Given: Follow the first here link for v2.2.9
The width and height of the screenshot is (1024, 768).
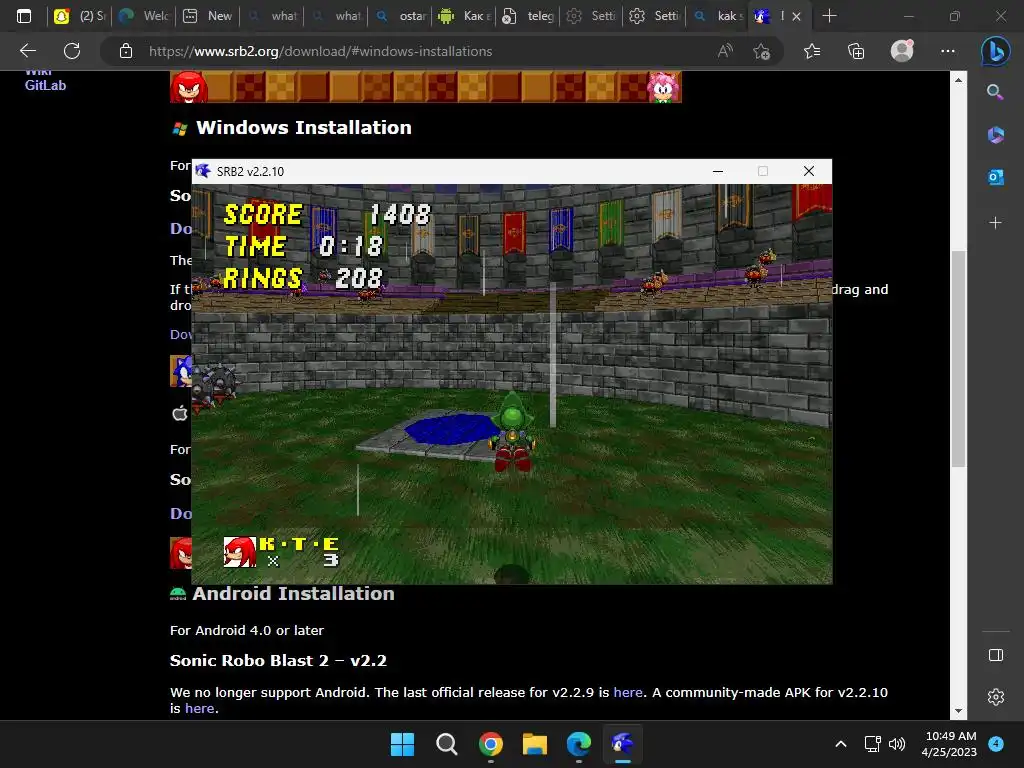Looking at the screenshot, I should click(628, 692).
